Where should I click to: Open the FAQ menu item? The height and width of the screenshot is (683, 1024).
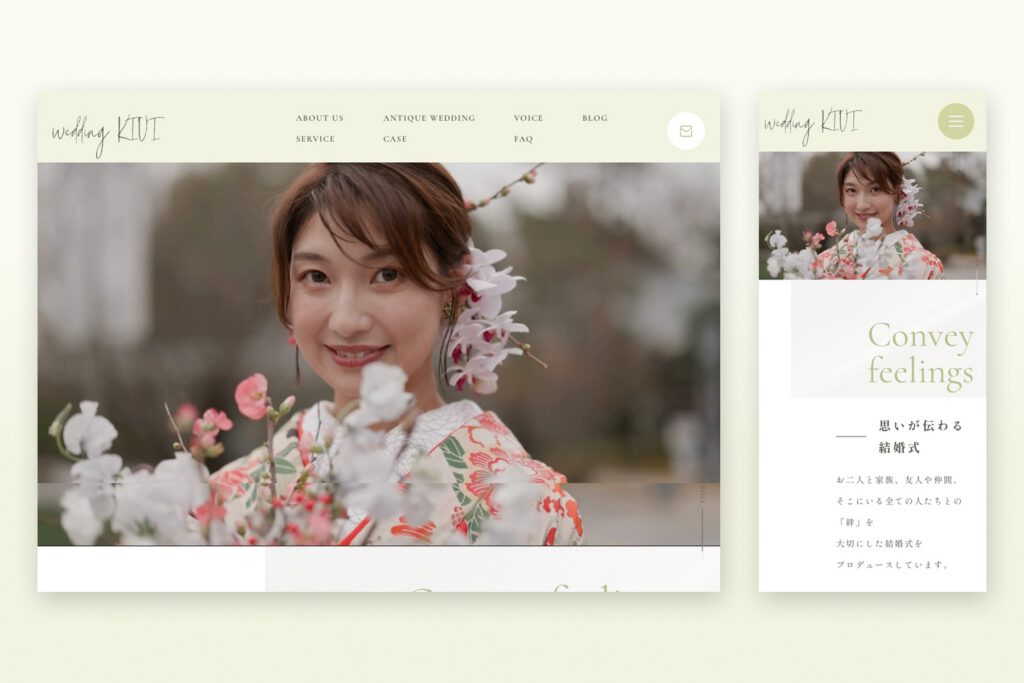(x=523, y=139)
